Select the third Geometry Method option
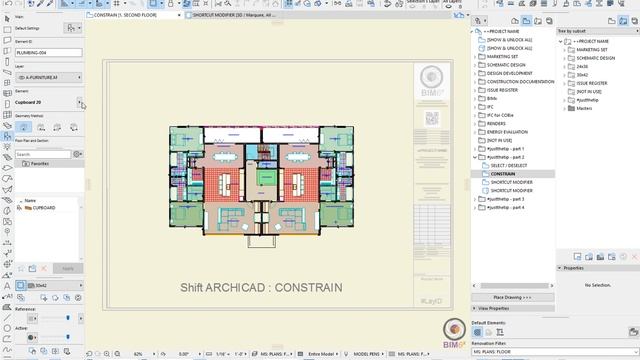 point(57,127)
